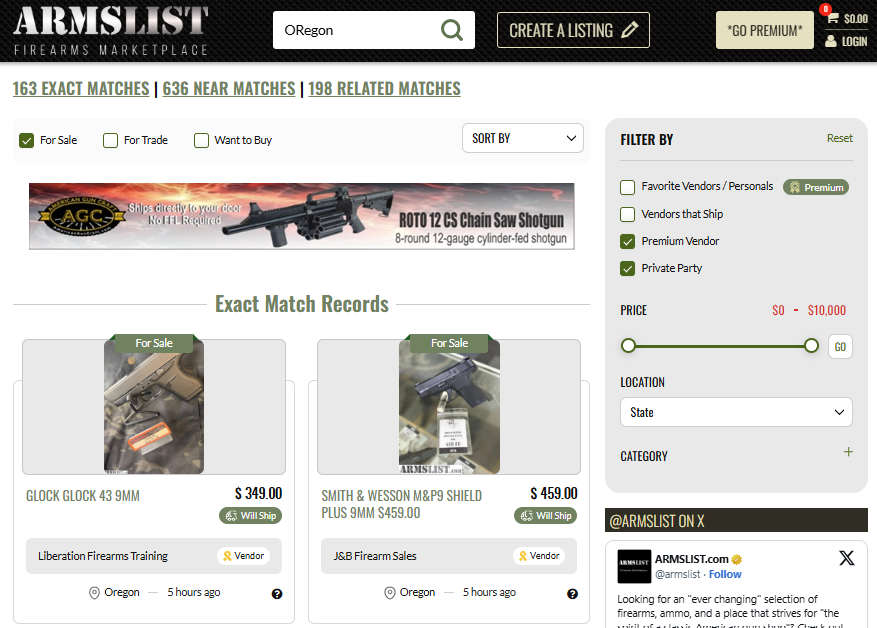Image resolution: width=877 pixels, height=628 pixels.
Task: Check the Vendors that Ship filter
Action: coord(628,214)
